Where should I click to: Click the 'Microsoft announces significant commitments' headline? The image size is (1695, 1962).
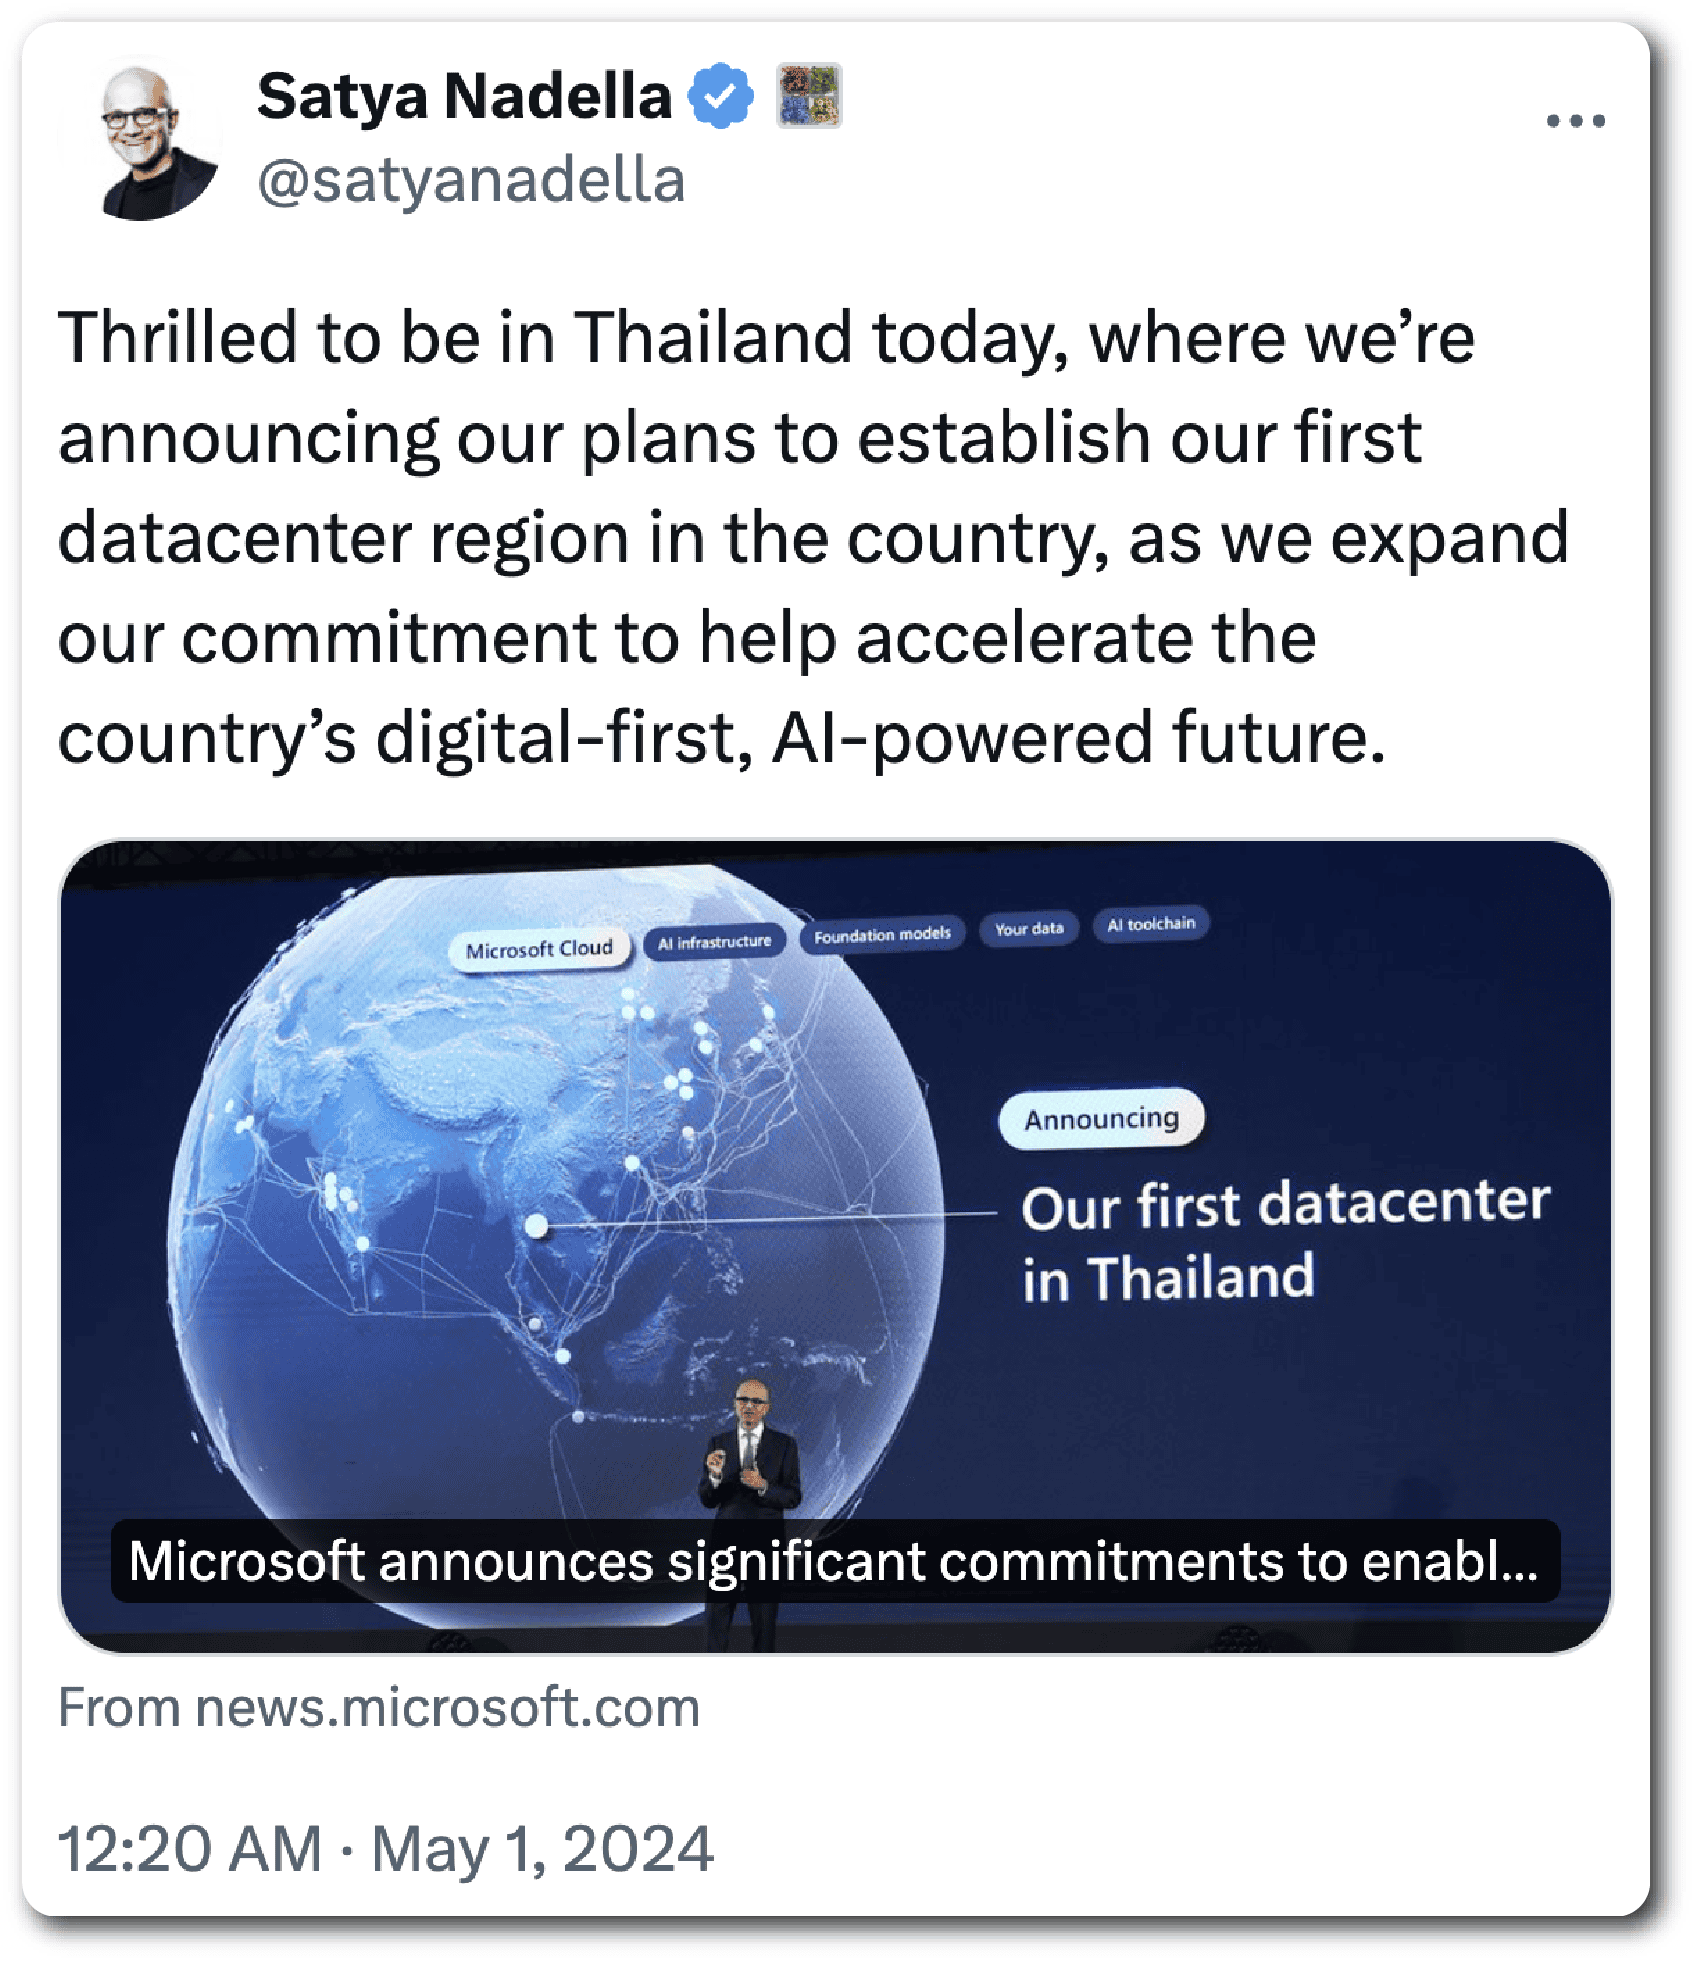click(x=834, y=1561)
